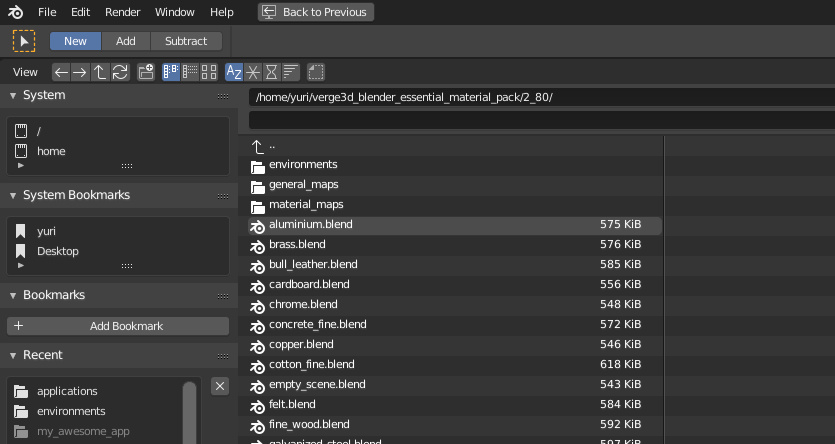Open the Render menu
The width and height of the screenshot is (835, 444).
tap(122, 12)
